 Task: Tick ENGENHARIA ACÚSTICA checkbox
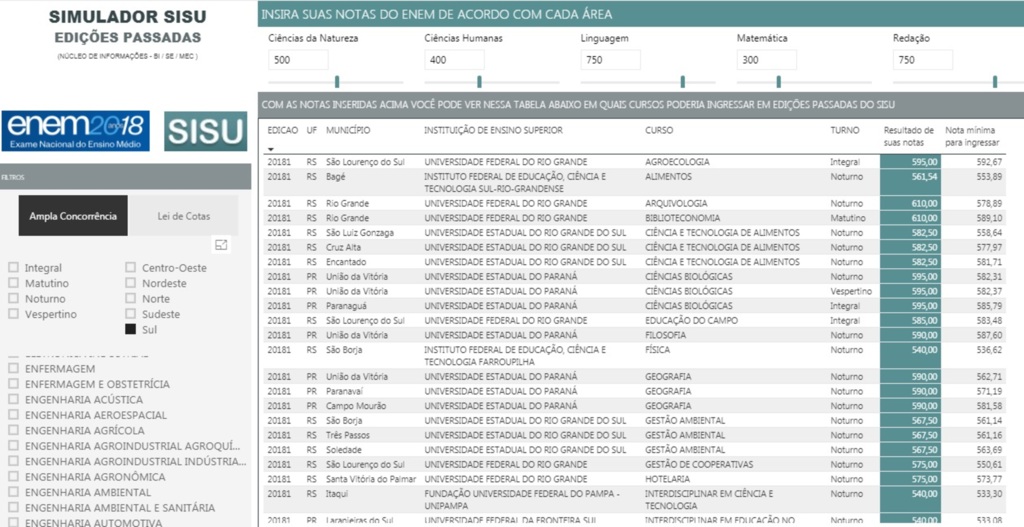[13, 400]
